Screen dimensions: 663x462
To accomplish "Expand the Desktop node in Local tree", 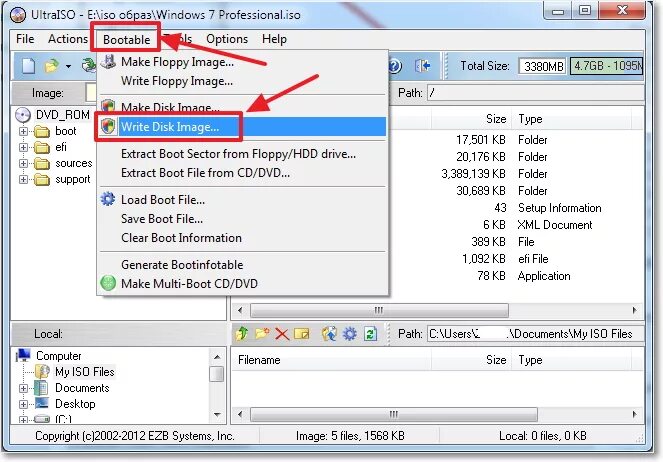I will [23, 404].
